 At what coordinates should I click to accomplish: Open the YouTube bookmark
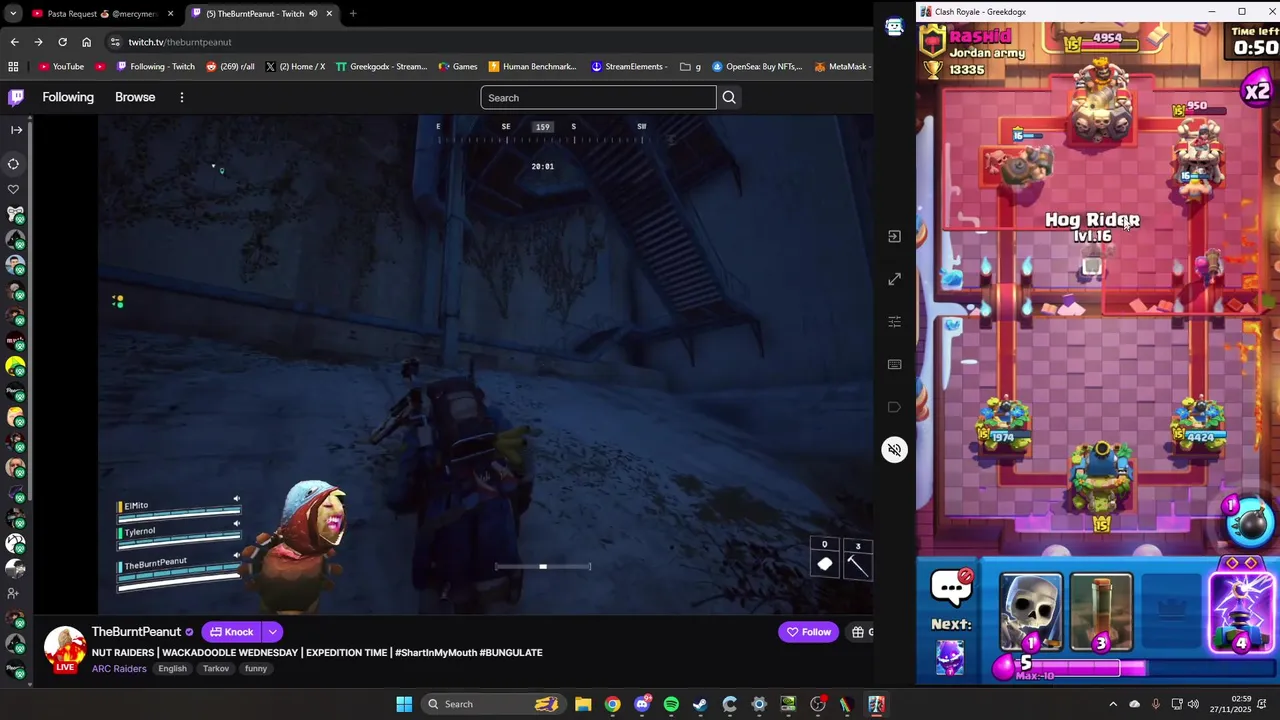pyautogui.click(x=61, y=67)
